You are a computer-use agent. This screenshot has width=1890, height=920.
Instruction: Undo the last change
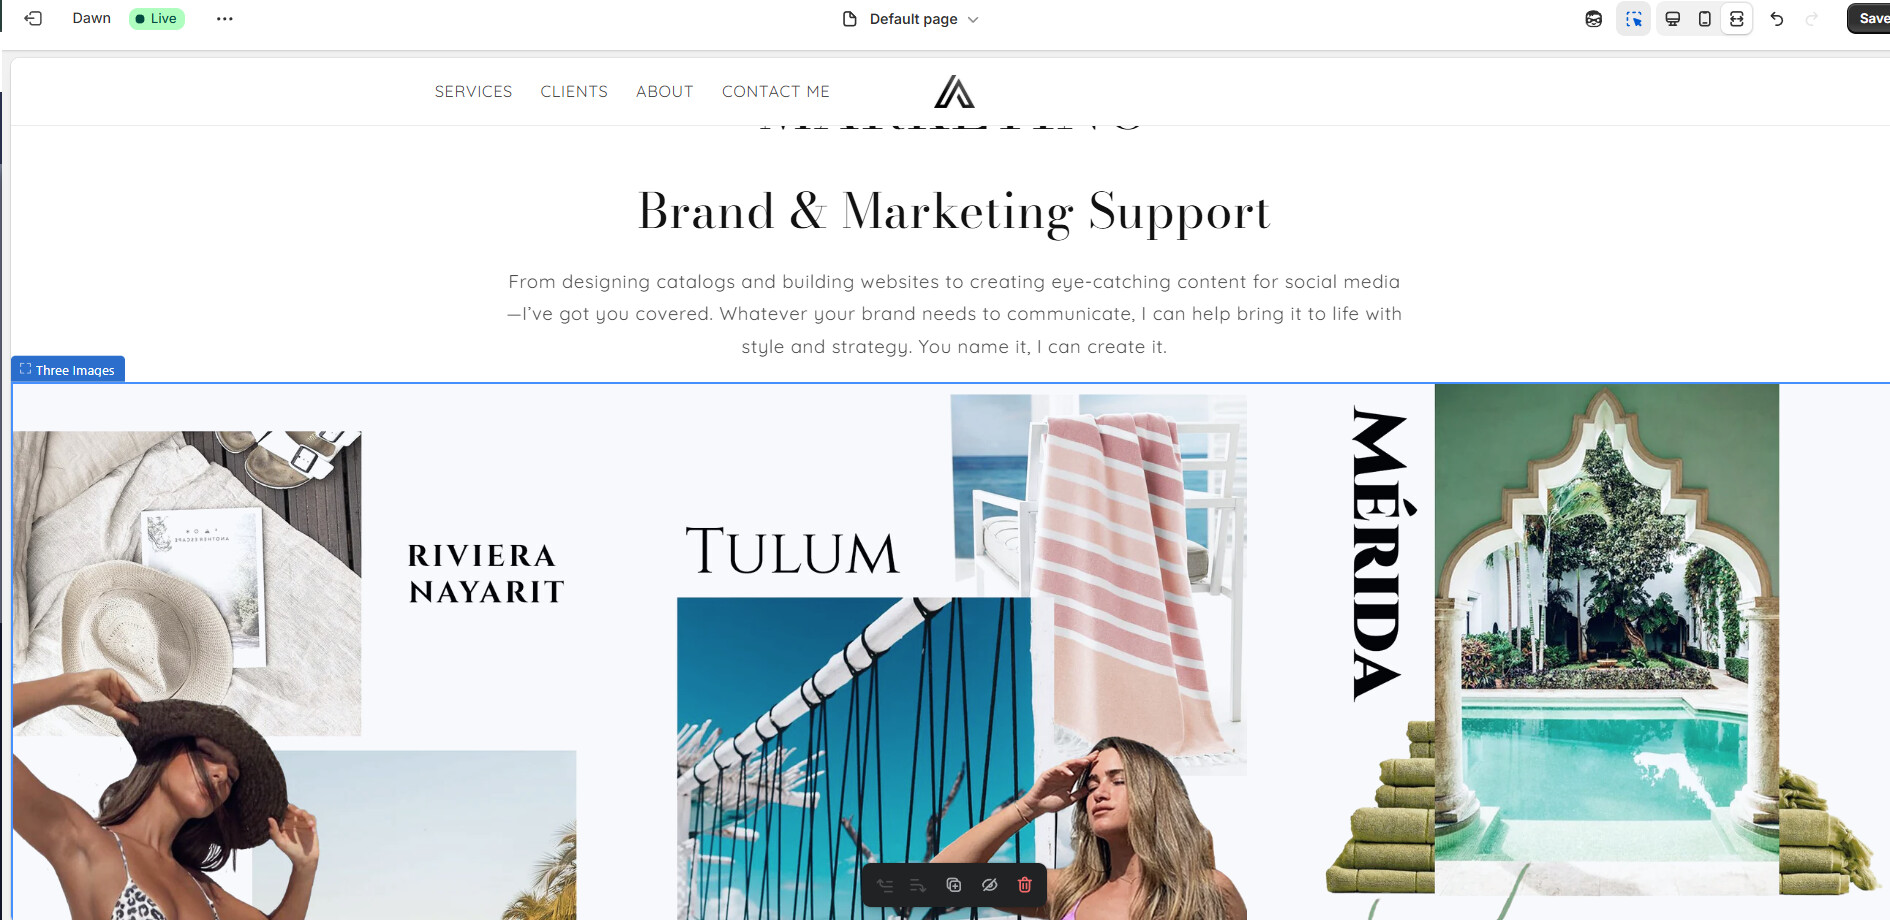click(1777, 19)
